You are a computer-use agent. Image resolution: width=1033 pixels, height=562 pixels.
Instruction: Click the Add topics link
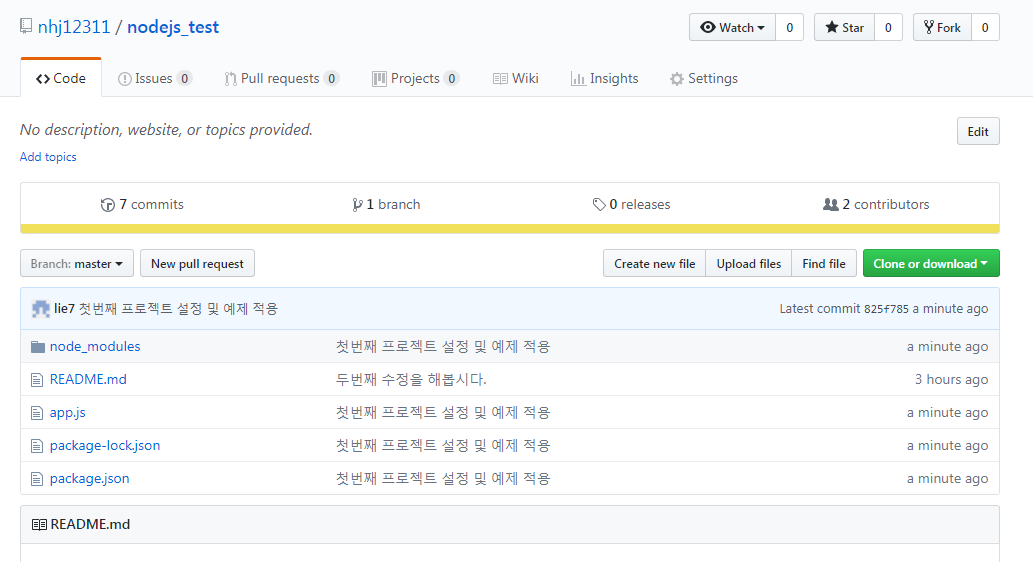click(x=48, y=157)
